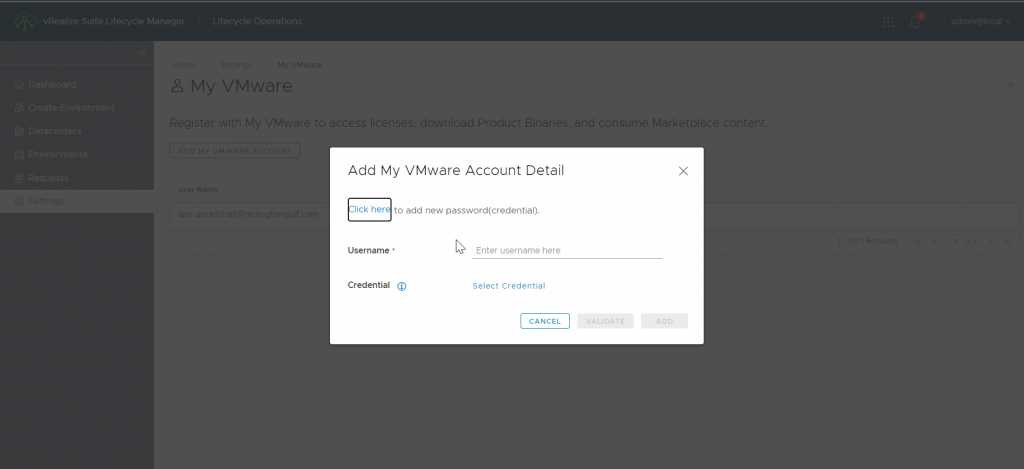
Task: Click the My VMware user icon heading
Action: [177, 86]
